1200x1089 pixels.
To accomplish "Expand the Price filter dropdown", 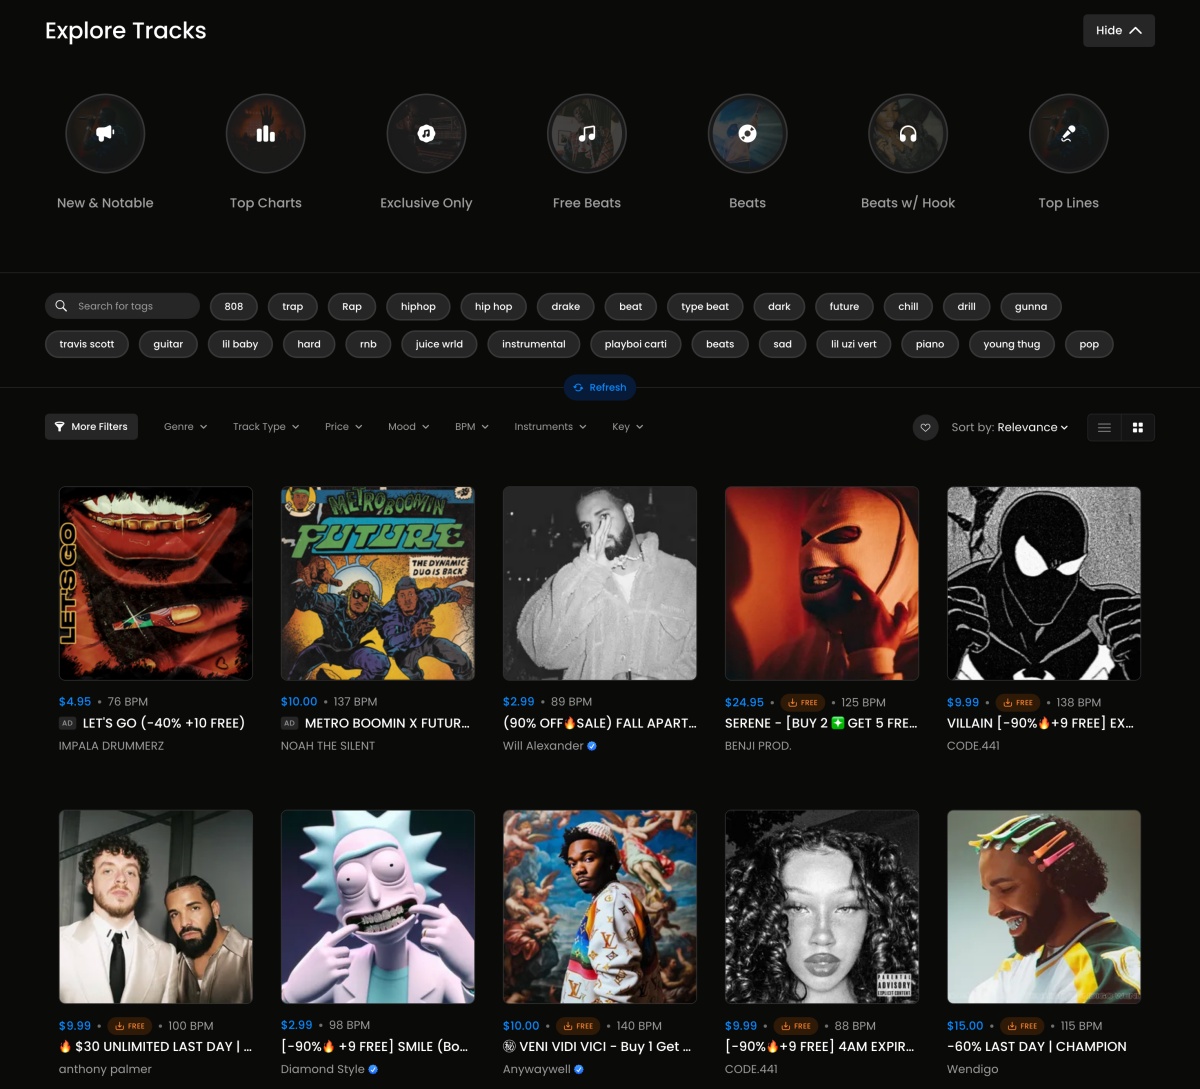I will pyautogui.click(x=343, y=427).
